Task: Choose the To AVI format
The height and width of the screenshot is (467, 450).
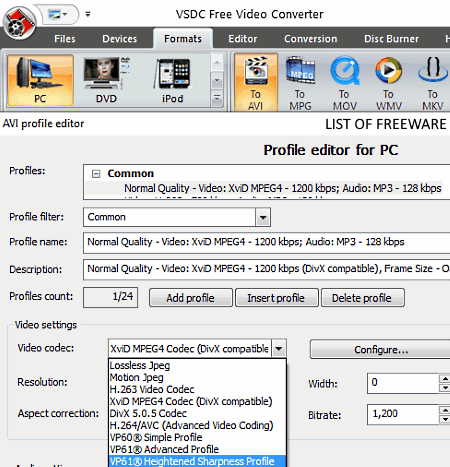Action: pos(256,83)
